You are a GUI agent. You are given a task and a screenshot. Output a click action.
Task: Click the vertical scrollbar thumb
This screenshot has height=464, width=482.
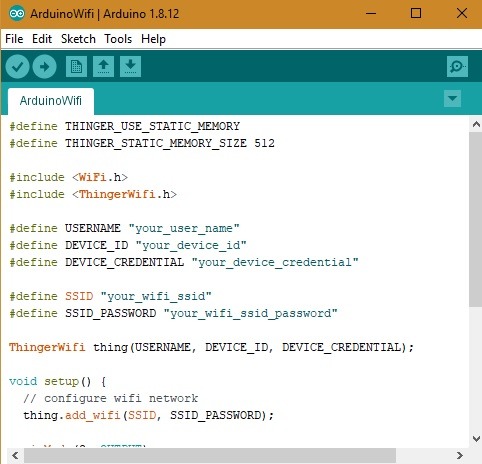[475, 219]
